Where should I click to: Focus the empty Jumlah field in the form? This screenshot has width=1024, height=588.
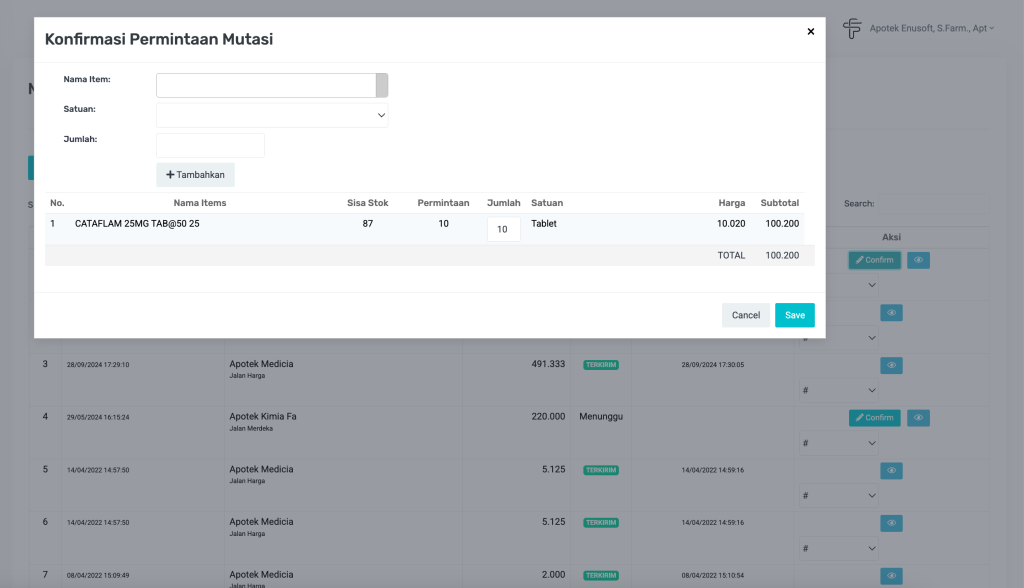point(210,145)
